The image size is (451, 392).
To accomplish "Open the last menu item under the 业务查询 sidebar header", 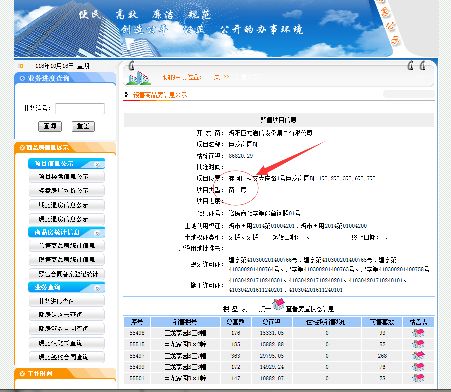I will click(67, 357).
